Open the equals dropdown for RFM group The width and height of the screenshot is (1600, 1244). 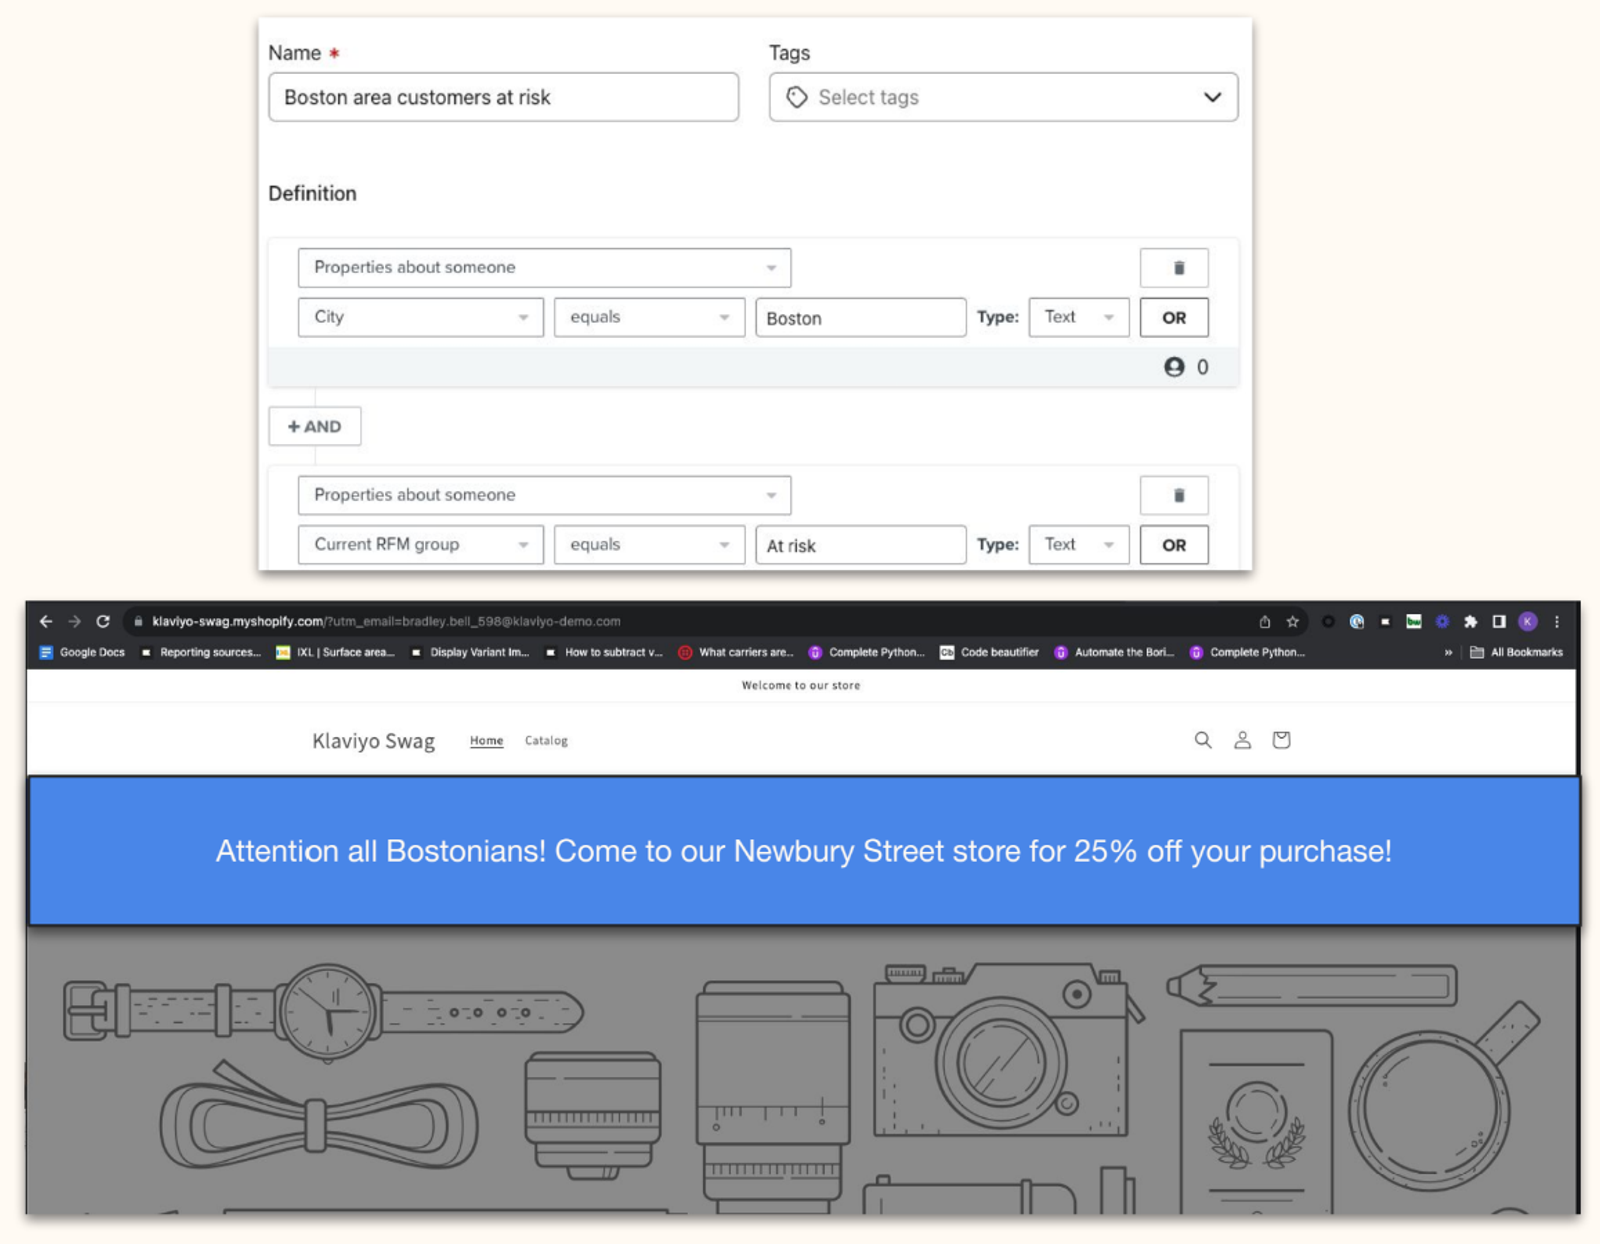[649, 545]
